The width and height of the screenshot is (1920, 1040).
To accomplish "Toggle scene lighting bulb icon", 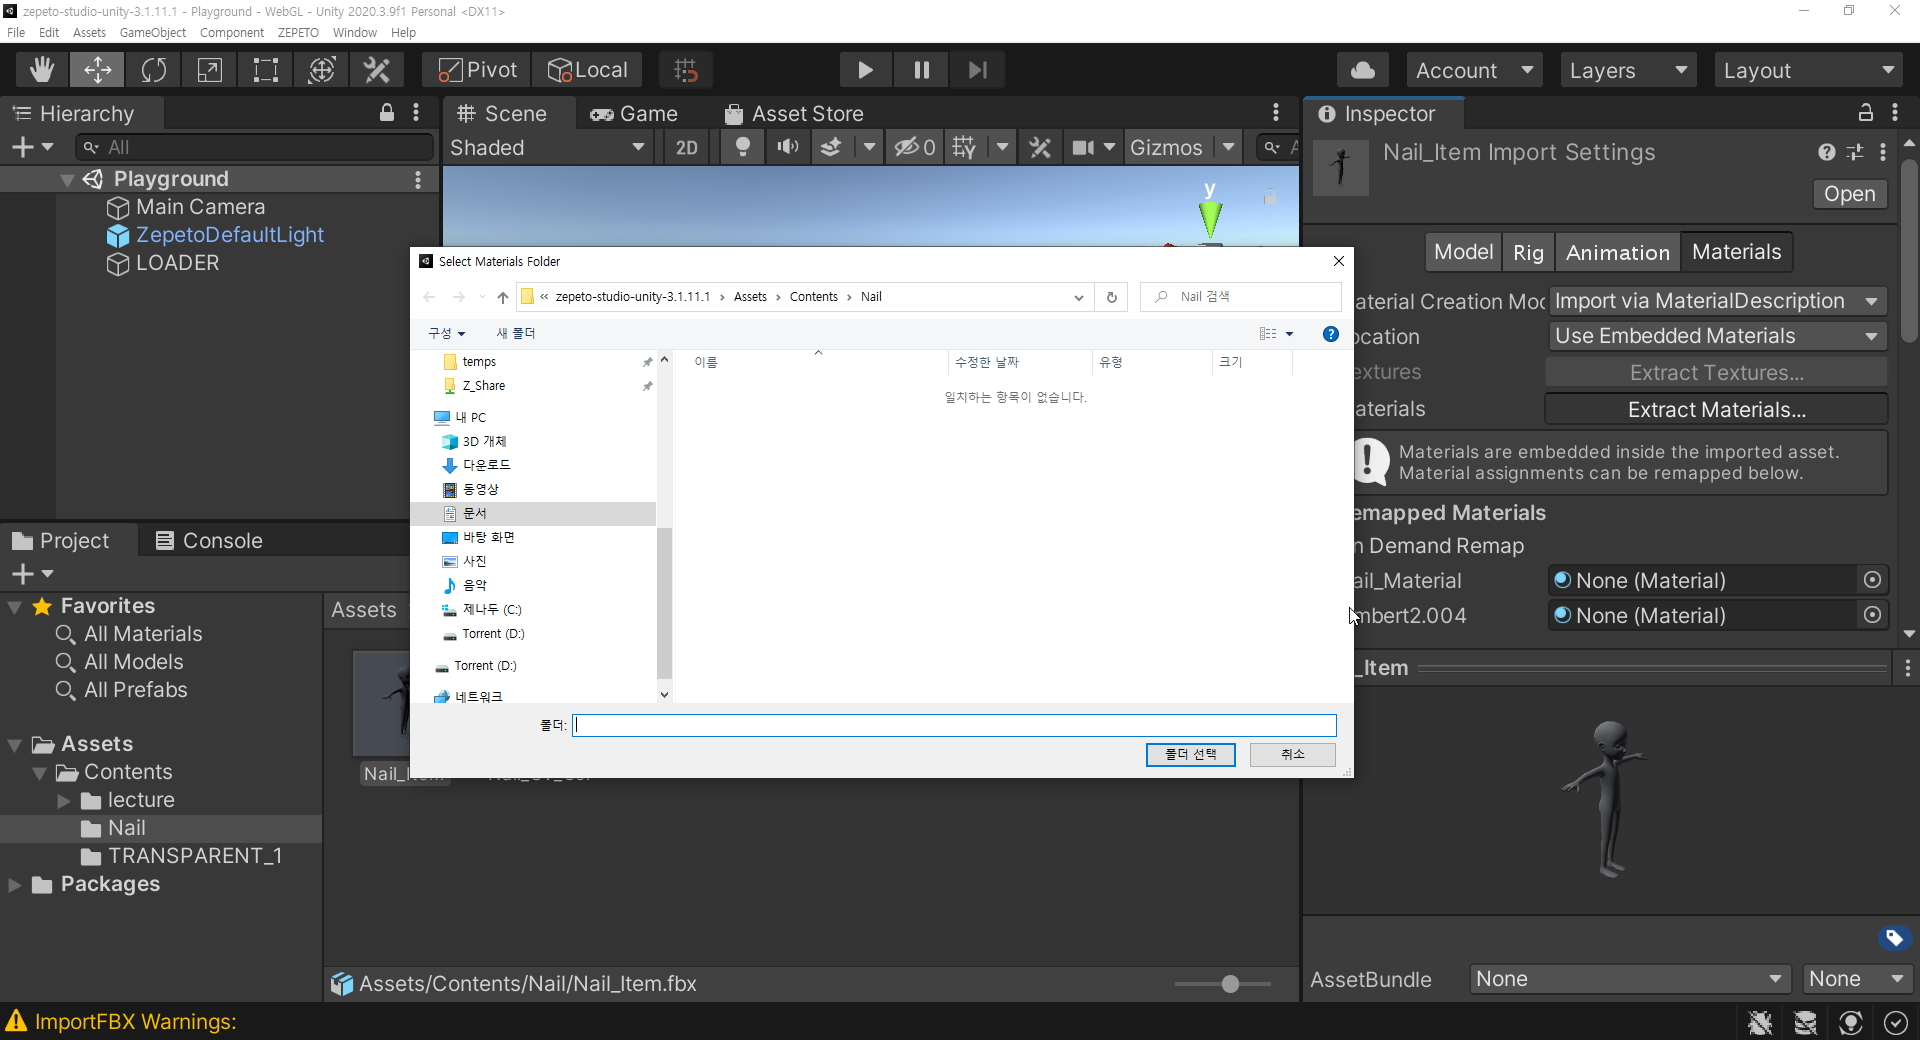I will tap(742, 148).
